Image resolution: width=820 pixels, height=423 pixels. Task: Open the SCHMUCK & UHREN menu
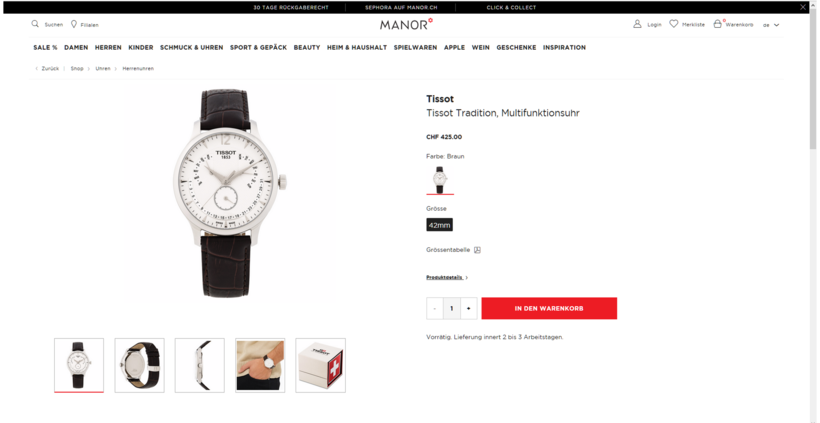(x=191, y=48)
